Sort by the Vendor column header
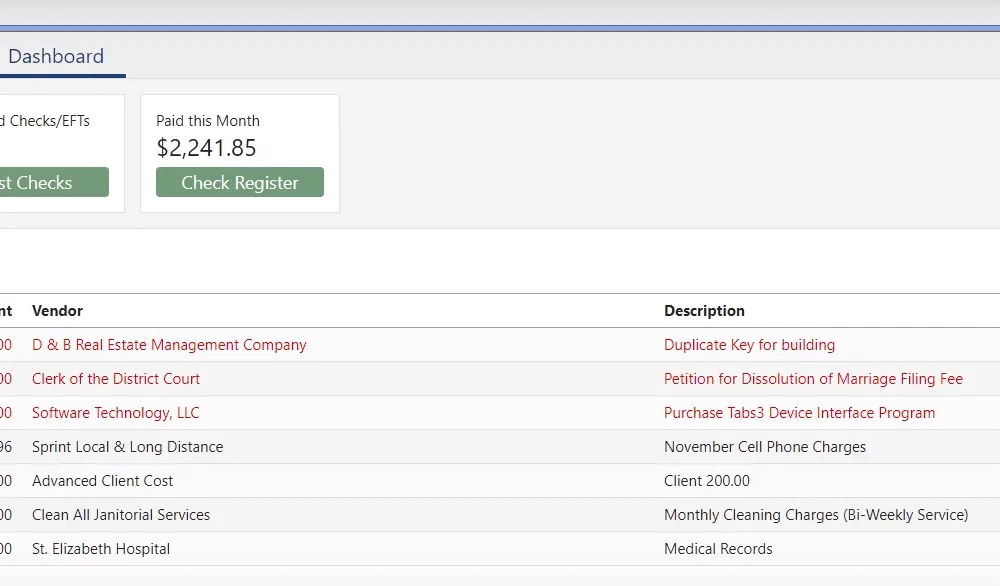Image resolution: width=1000 pixels, height=586 pixels. pos(57,311)
